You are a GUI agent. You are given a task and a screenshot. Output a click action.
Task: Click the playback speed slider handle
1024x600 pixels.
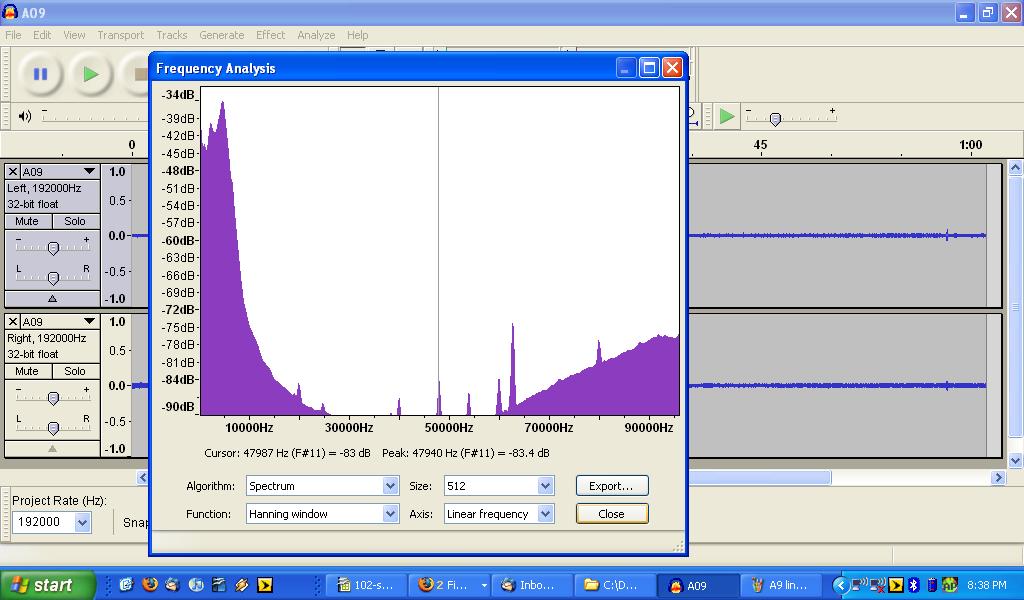774,120
